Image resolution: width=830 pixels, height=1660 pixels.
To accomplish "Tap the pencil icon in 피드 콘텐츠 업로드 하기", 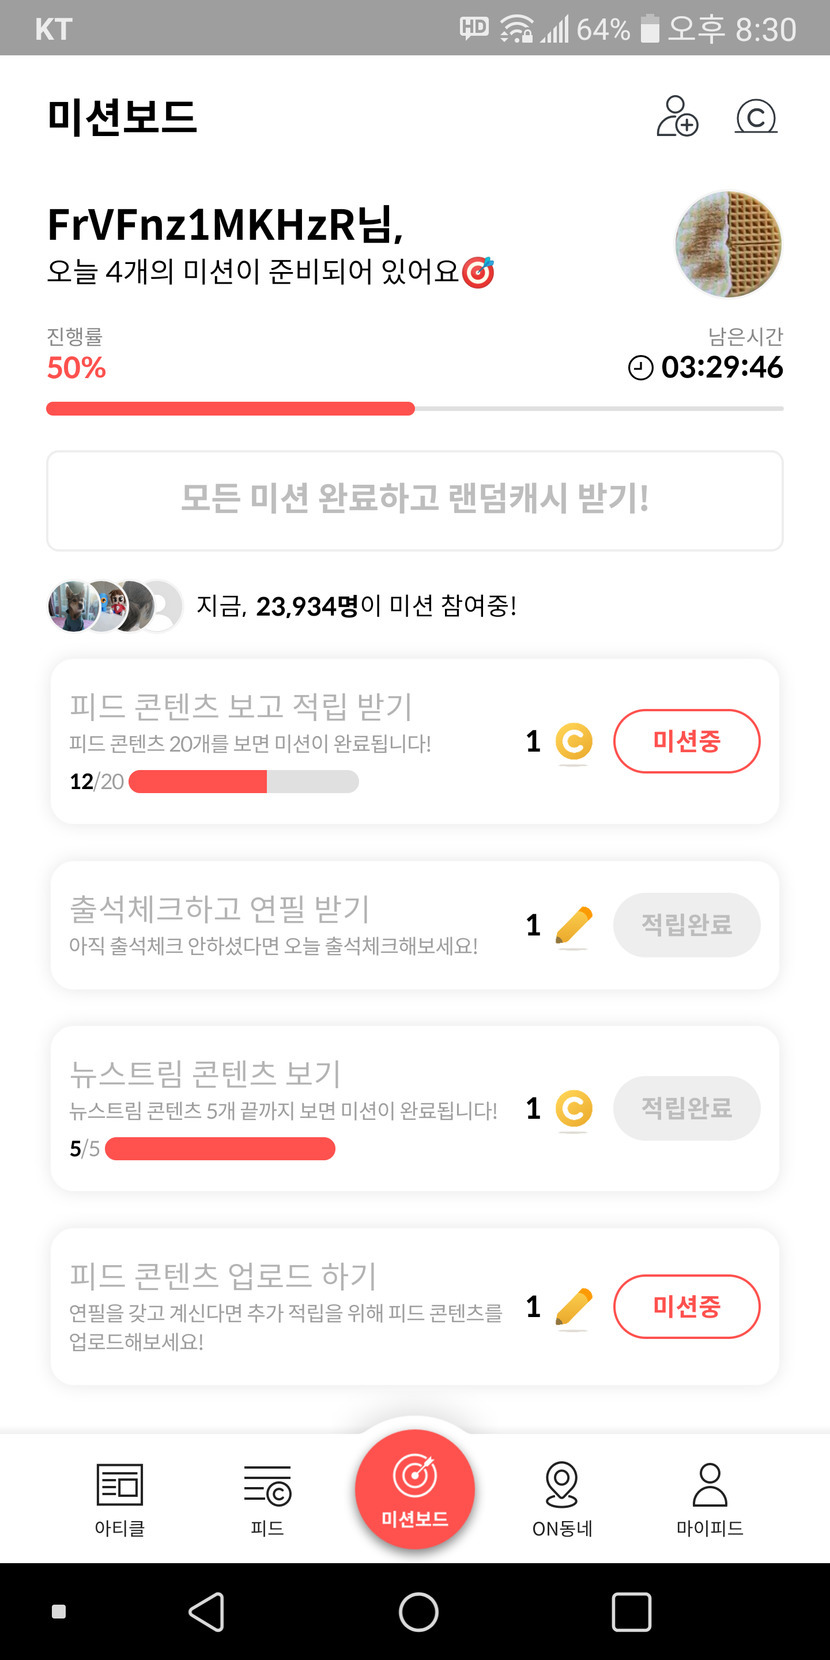I will point(573,1308).
